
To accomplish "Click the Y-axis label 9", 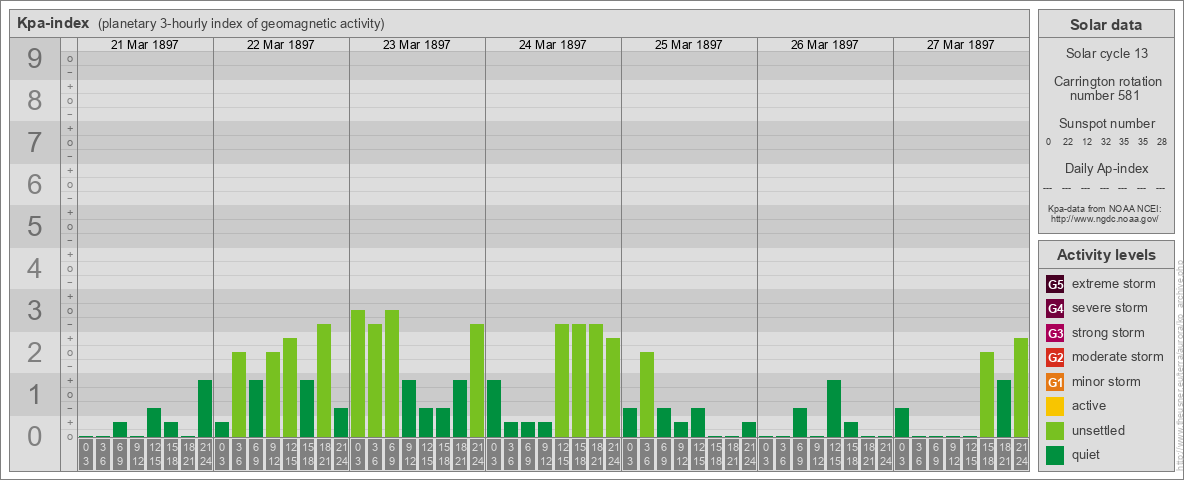I will point(35,59).
